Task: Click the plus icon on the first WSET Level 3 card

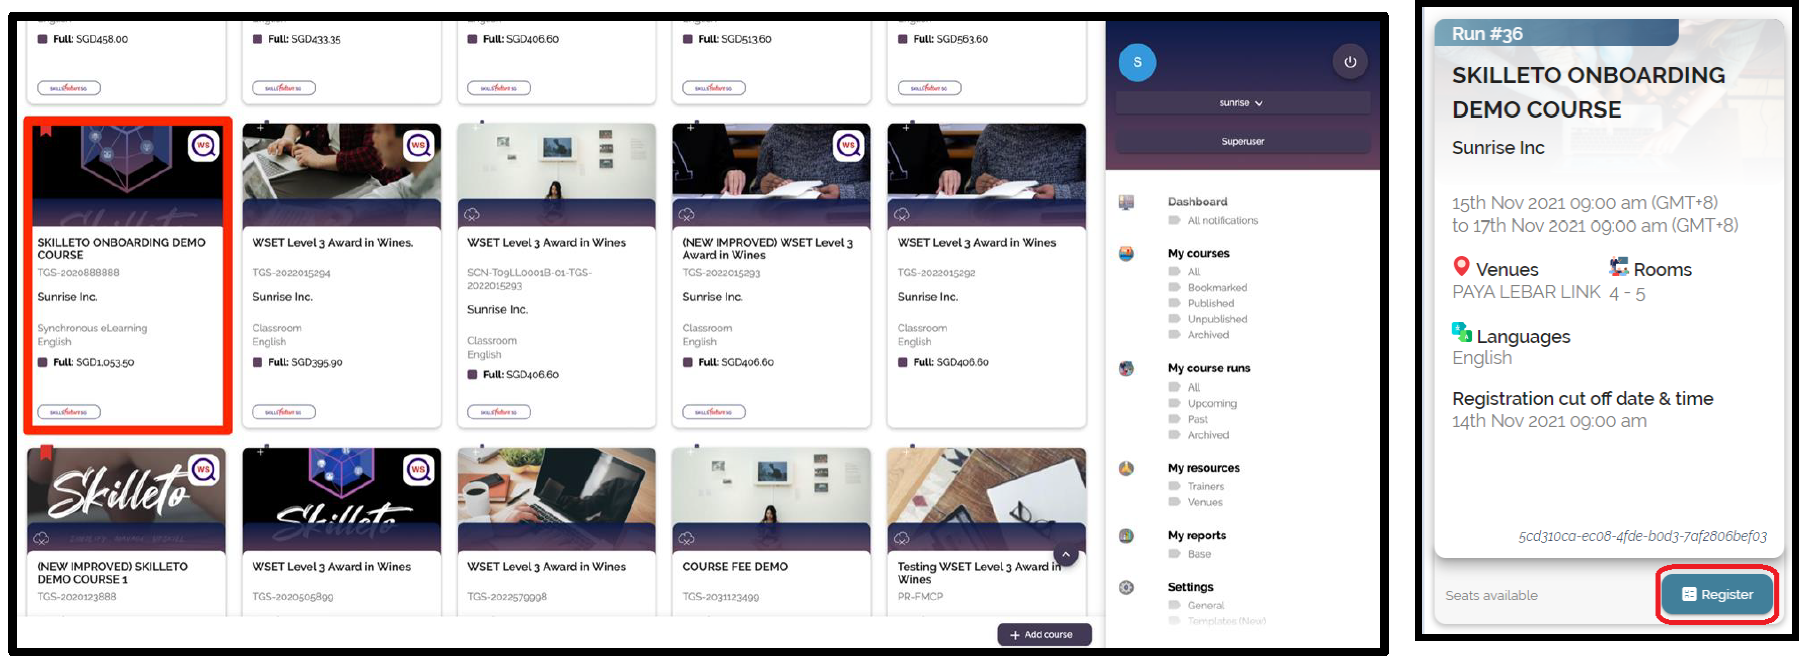Action: point(261,128)
